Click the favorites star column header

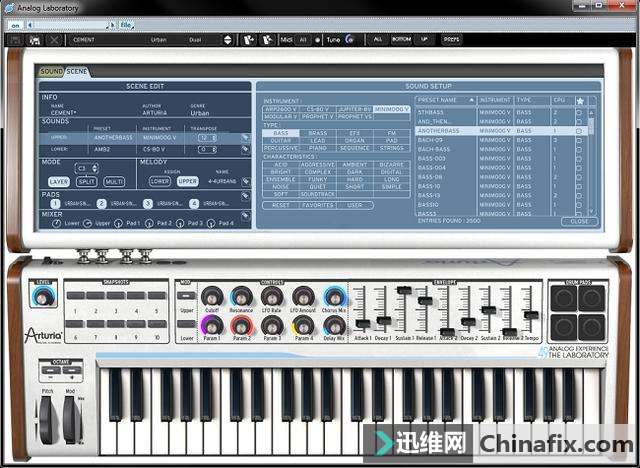click(x=580, y=100)
